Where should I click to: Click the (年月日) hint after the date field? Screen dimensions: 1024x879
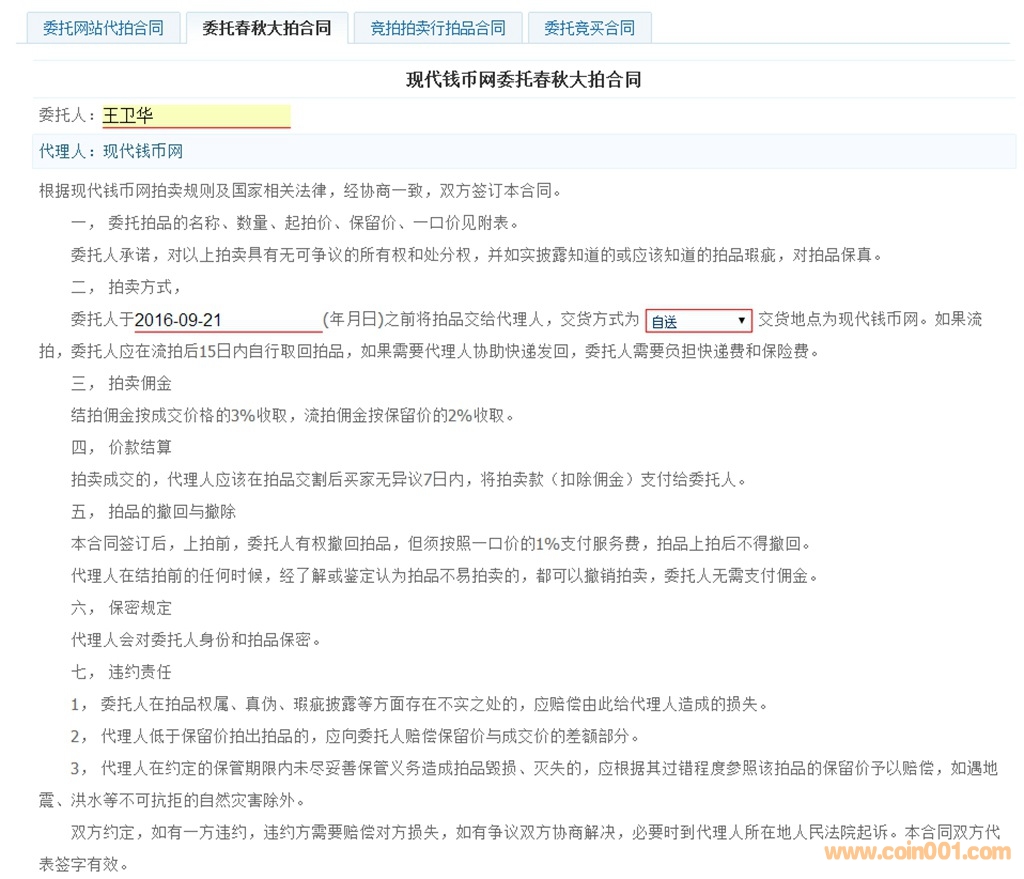click(354, 320)
